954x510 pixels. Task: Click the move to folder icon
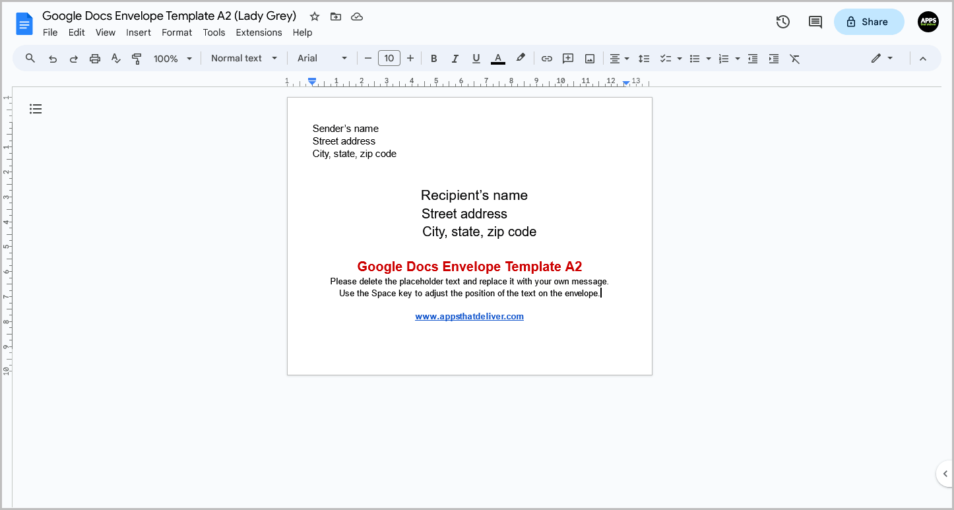pos(335,16)
